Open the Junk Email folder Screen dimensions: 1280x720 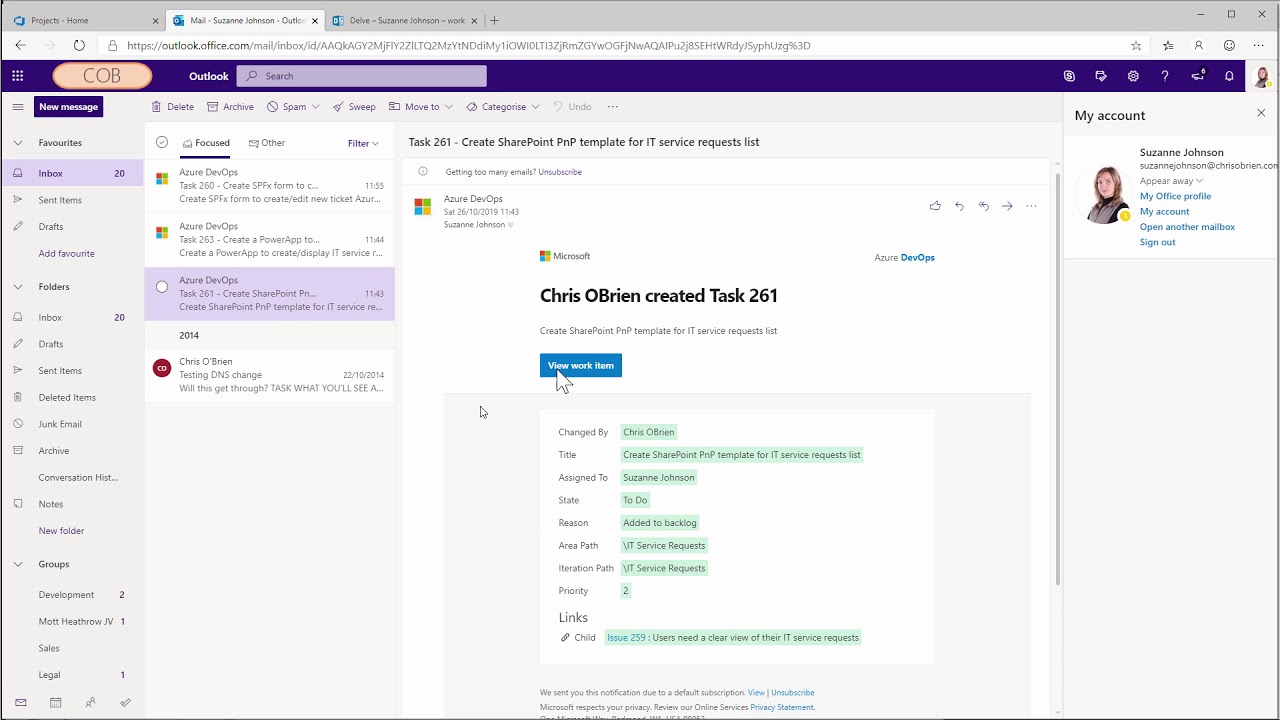(x=60, y=424)
